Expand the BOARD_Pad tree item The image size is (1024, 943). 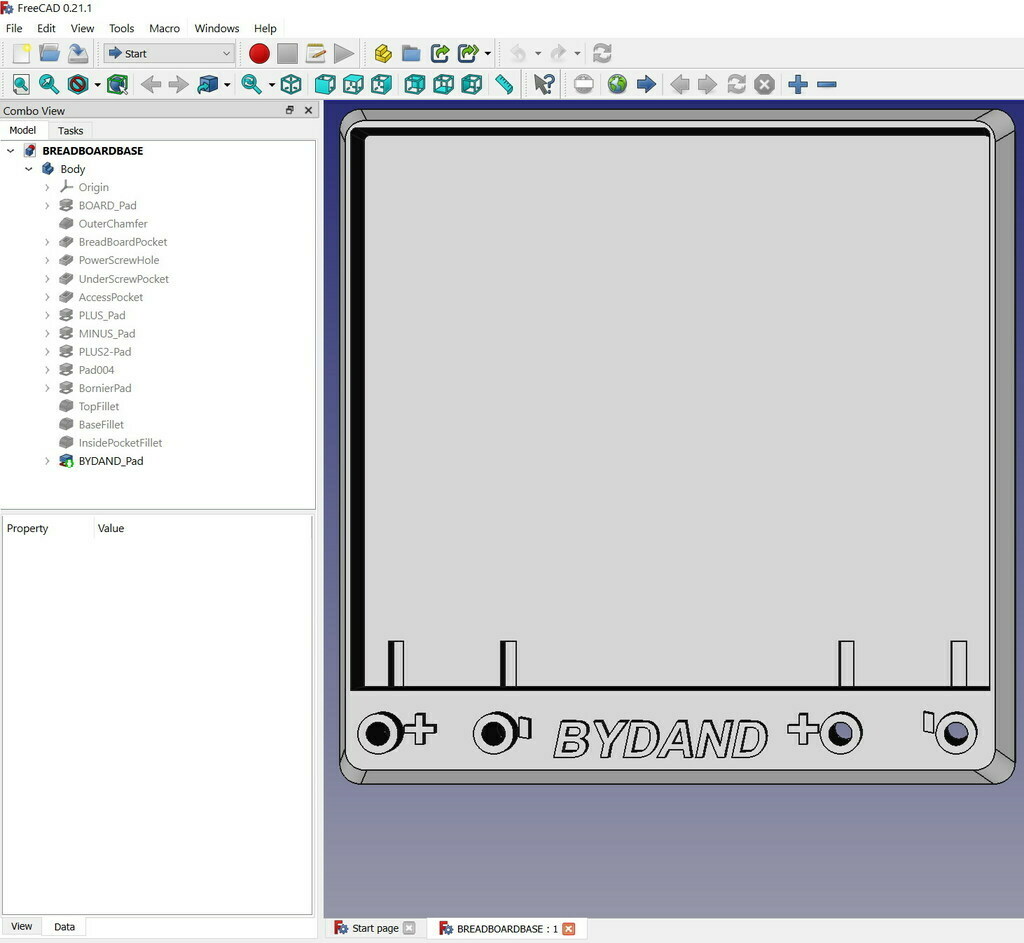click(x=47, y=206)
